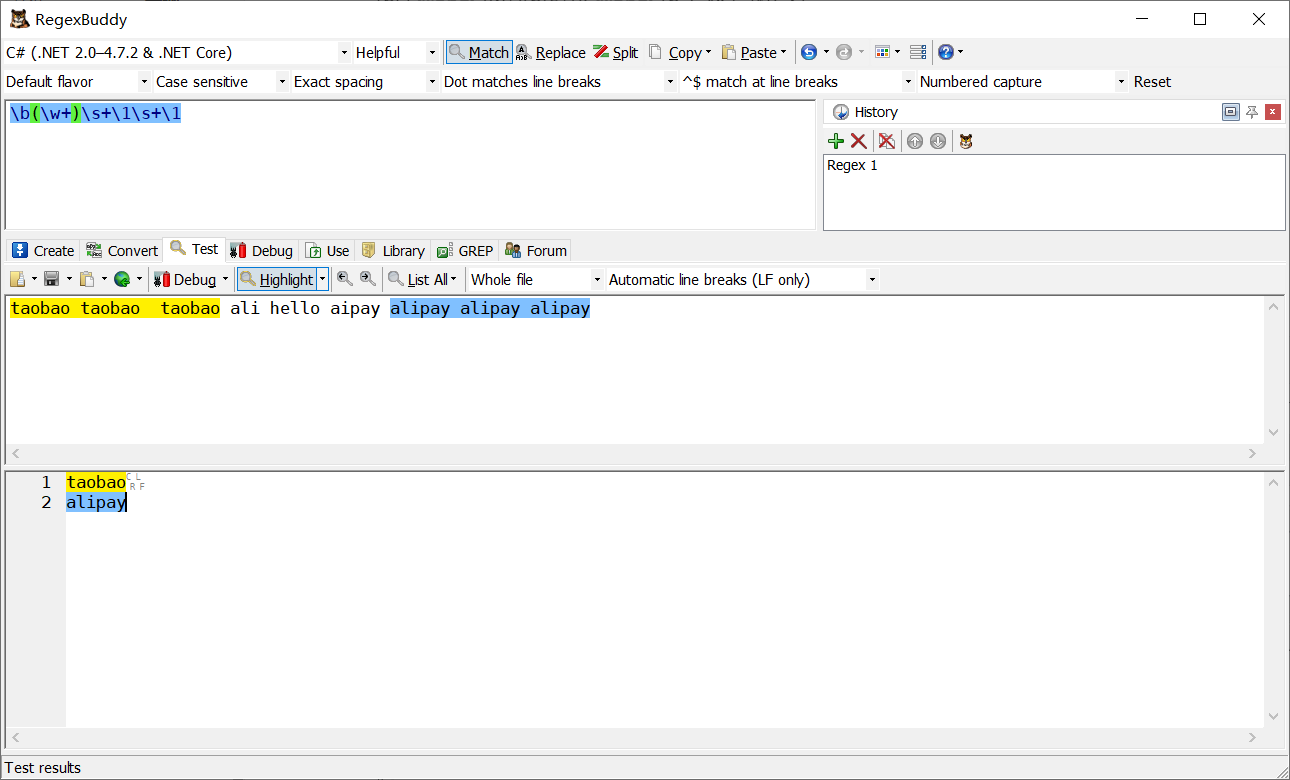Click result line 2 'alipay'
Image resolution: width=1290 pixels, height=780 pixels.
pyautogui.click(x=96, y=502)
